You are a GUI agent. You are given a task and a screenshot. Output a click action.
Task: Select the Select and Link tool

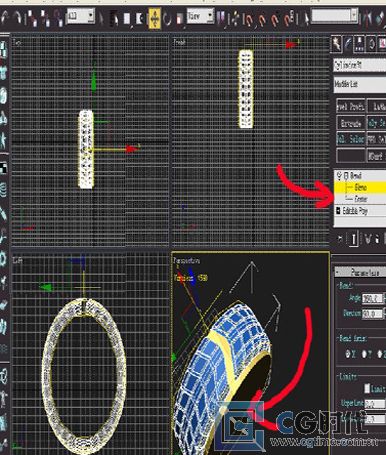[32, 18]
